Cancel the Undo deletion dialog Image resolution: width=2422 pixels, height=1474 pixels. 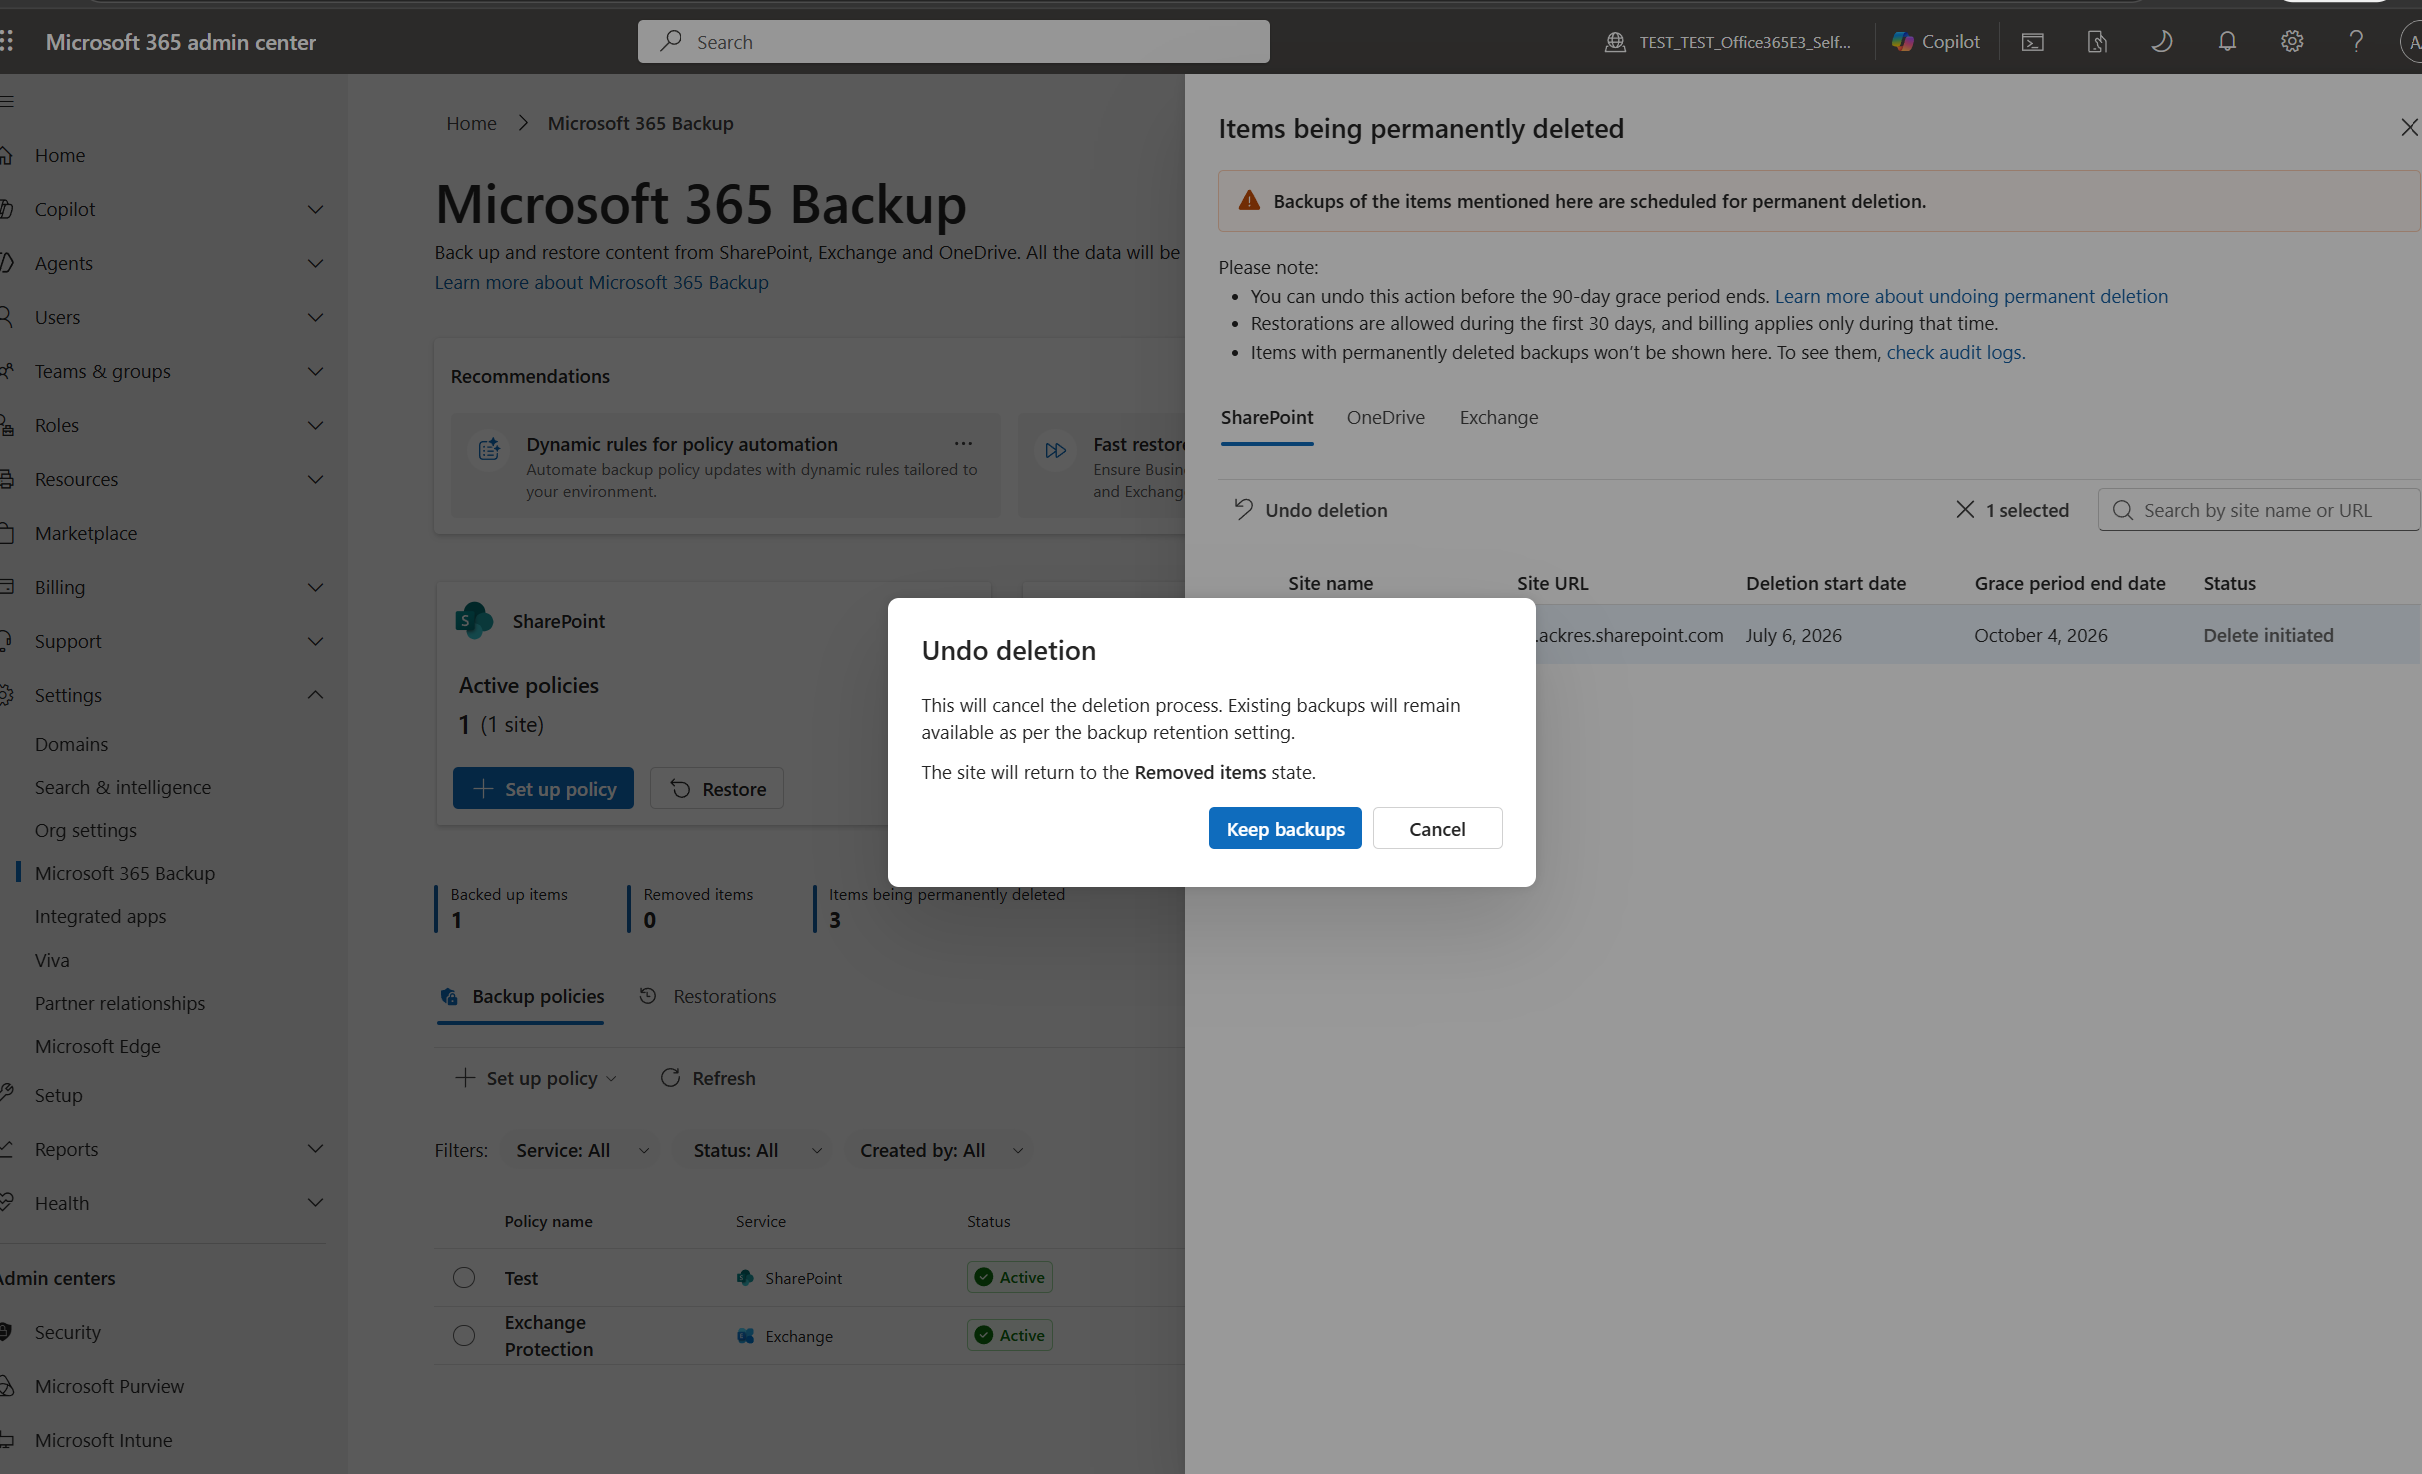tap(1437, 828)
